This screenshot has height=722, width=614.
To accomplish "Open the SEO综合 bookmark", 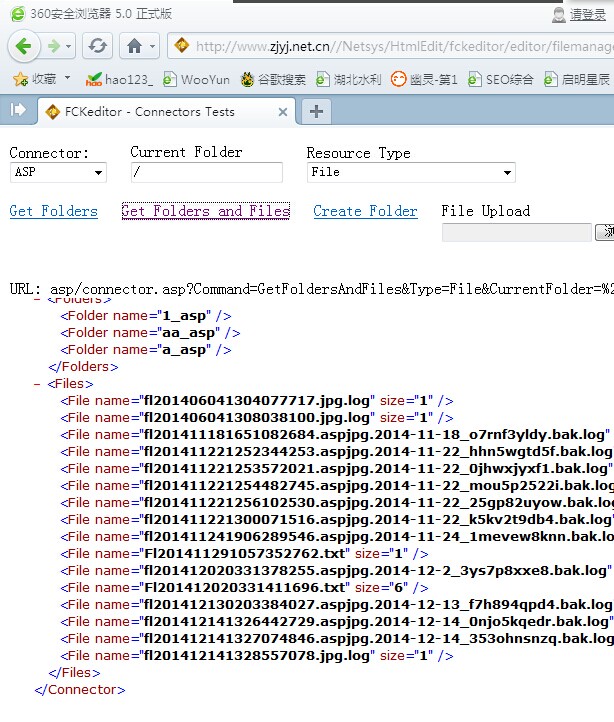I will pyautogui.click(x=500, y=80).
